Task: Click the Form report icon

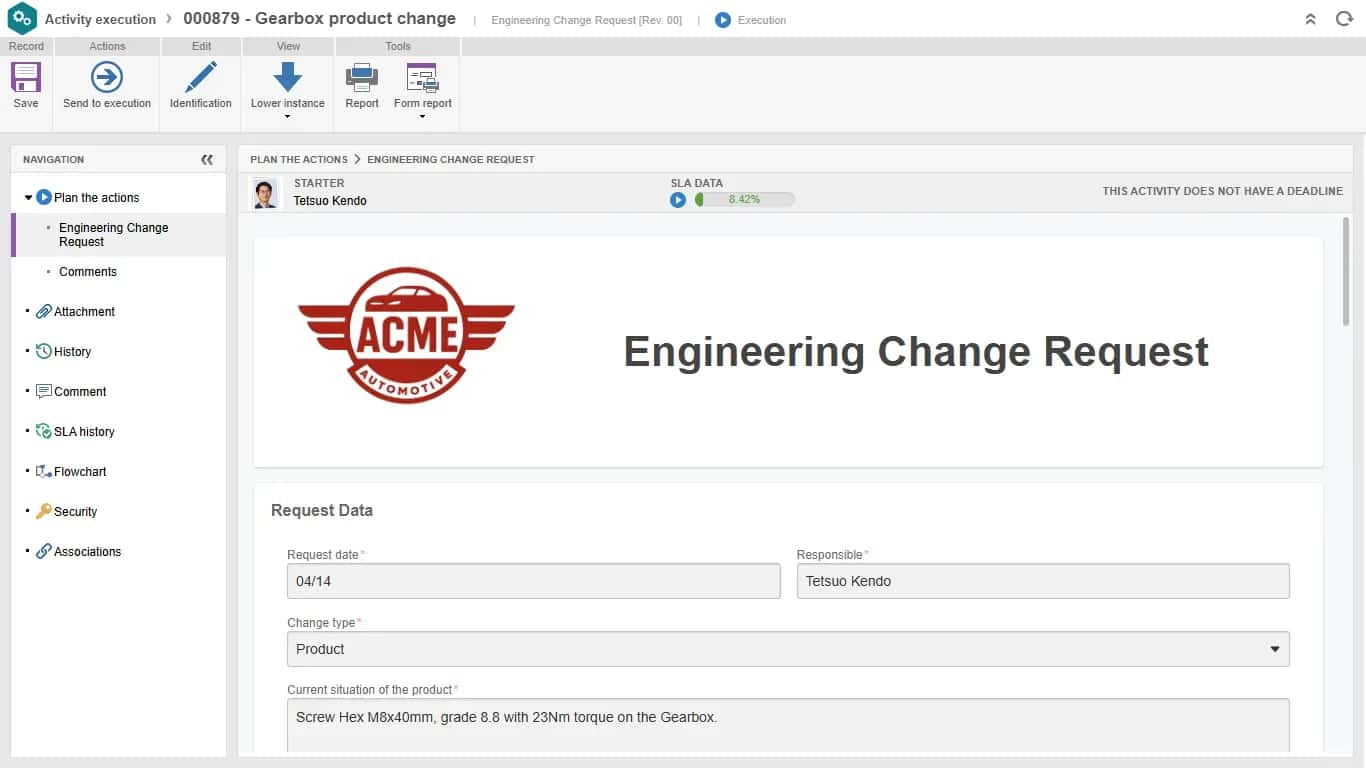Action: point(422,77)
